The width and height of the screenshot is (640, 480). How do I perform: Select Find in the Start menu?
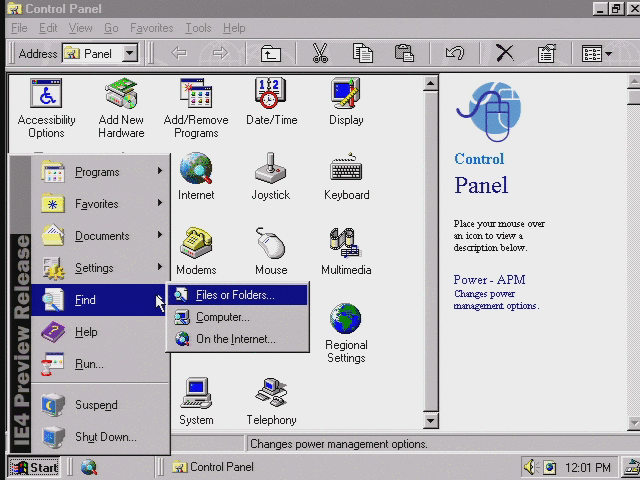click(x=100, y=300)
